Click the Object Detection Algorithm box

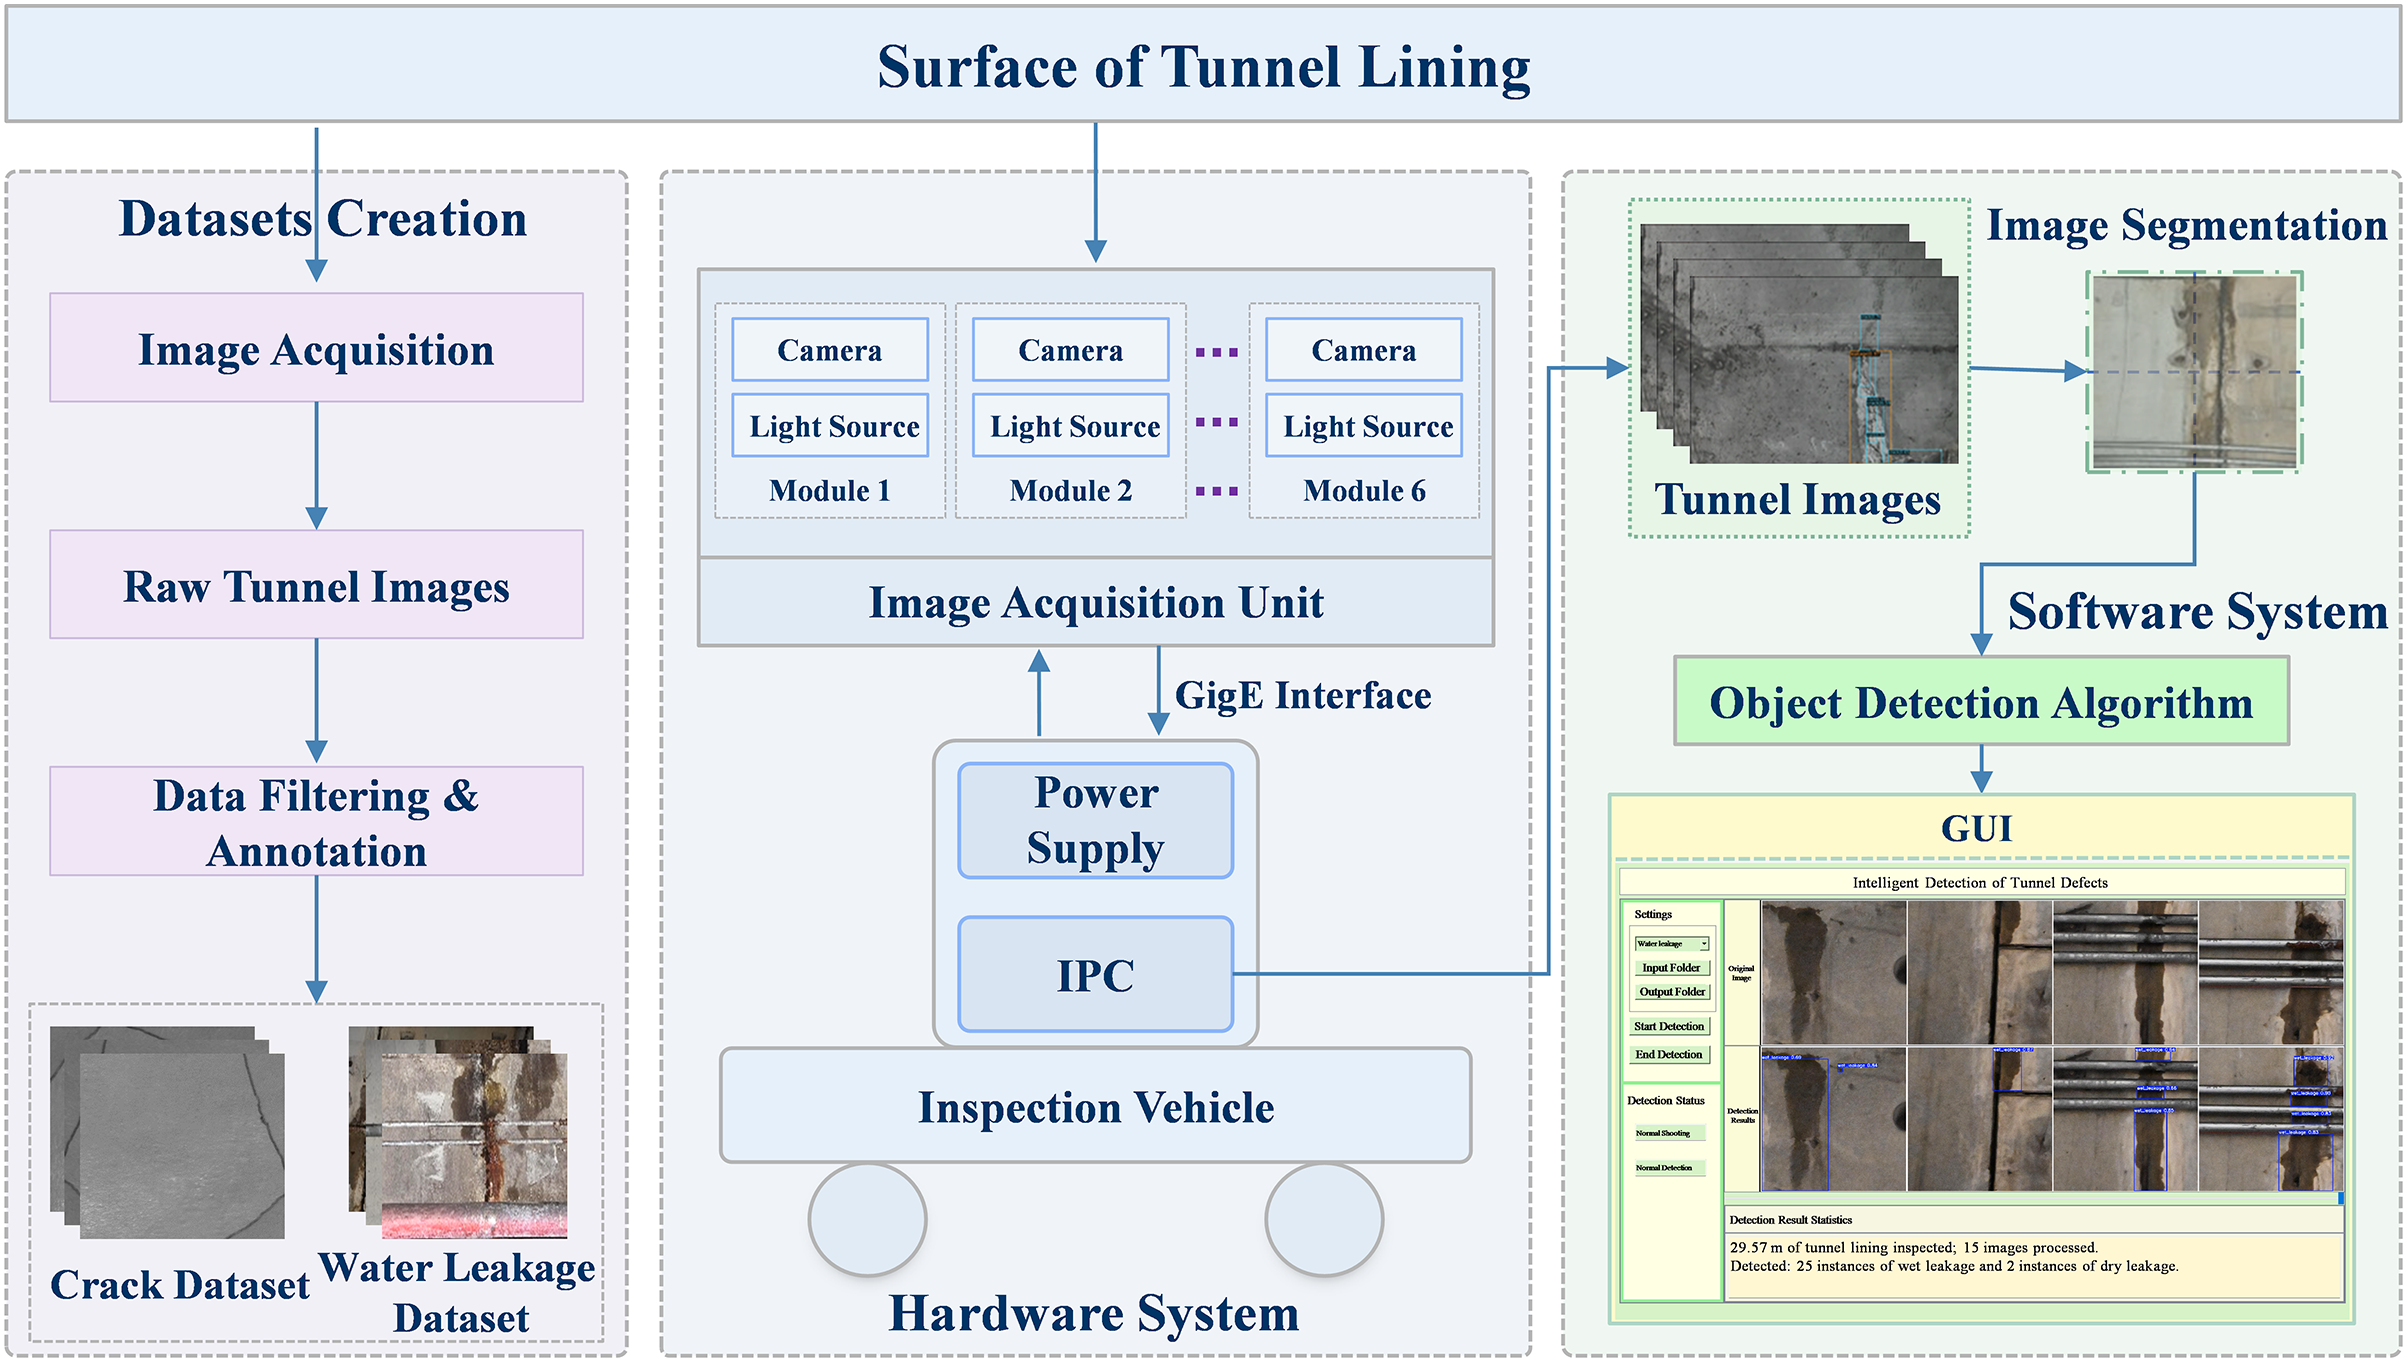point(1981,702)
